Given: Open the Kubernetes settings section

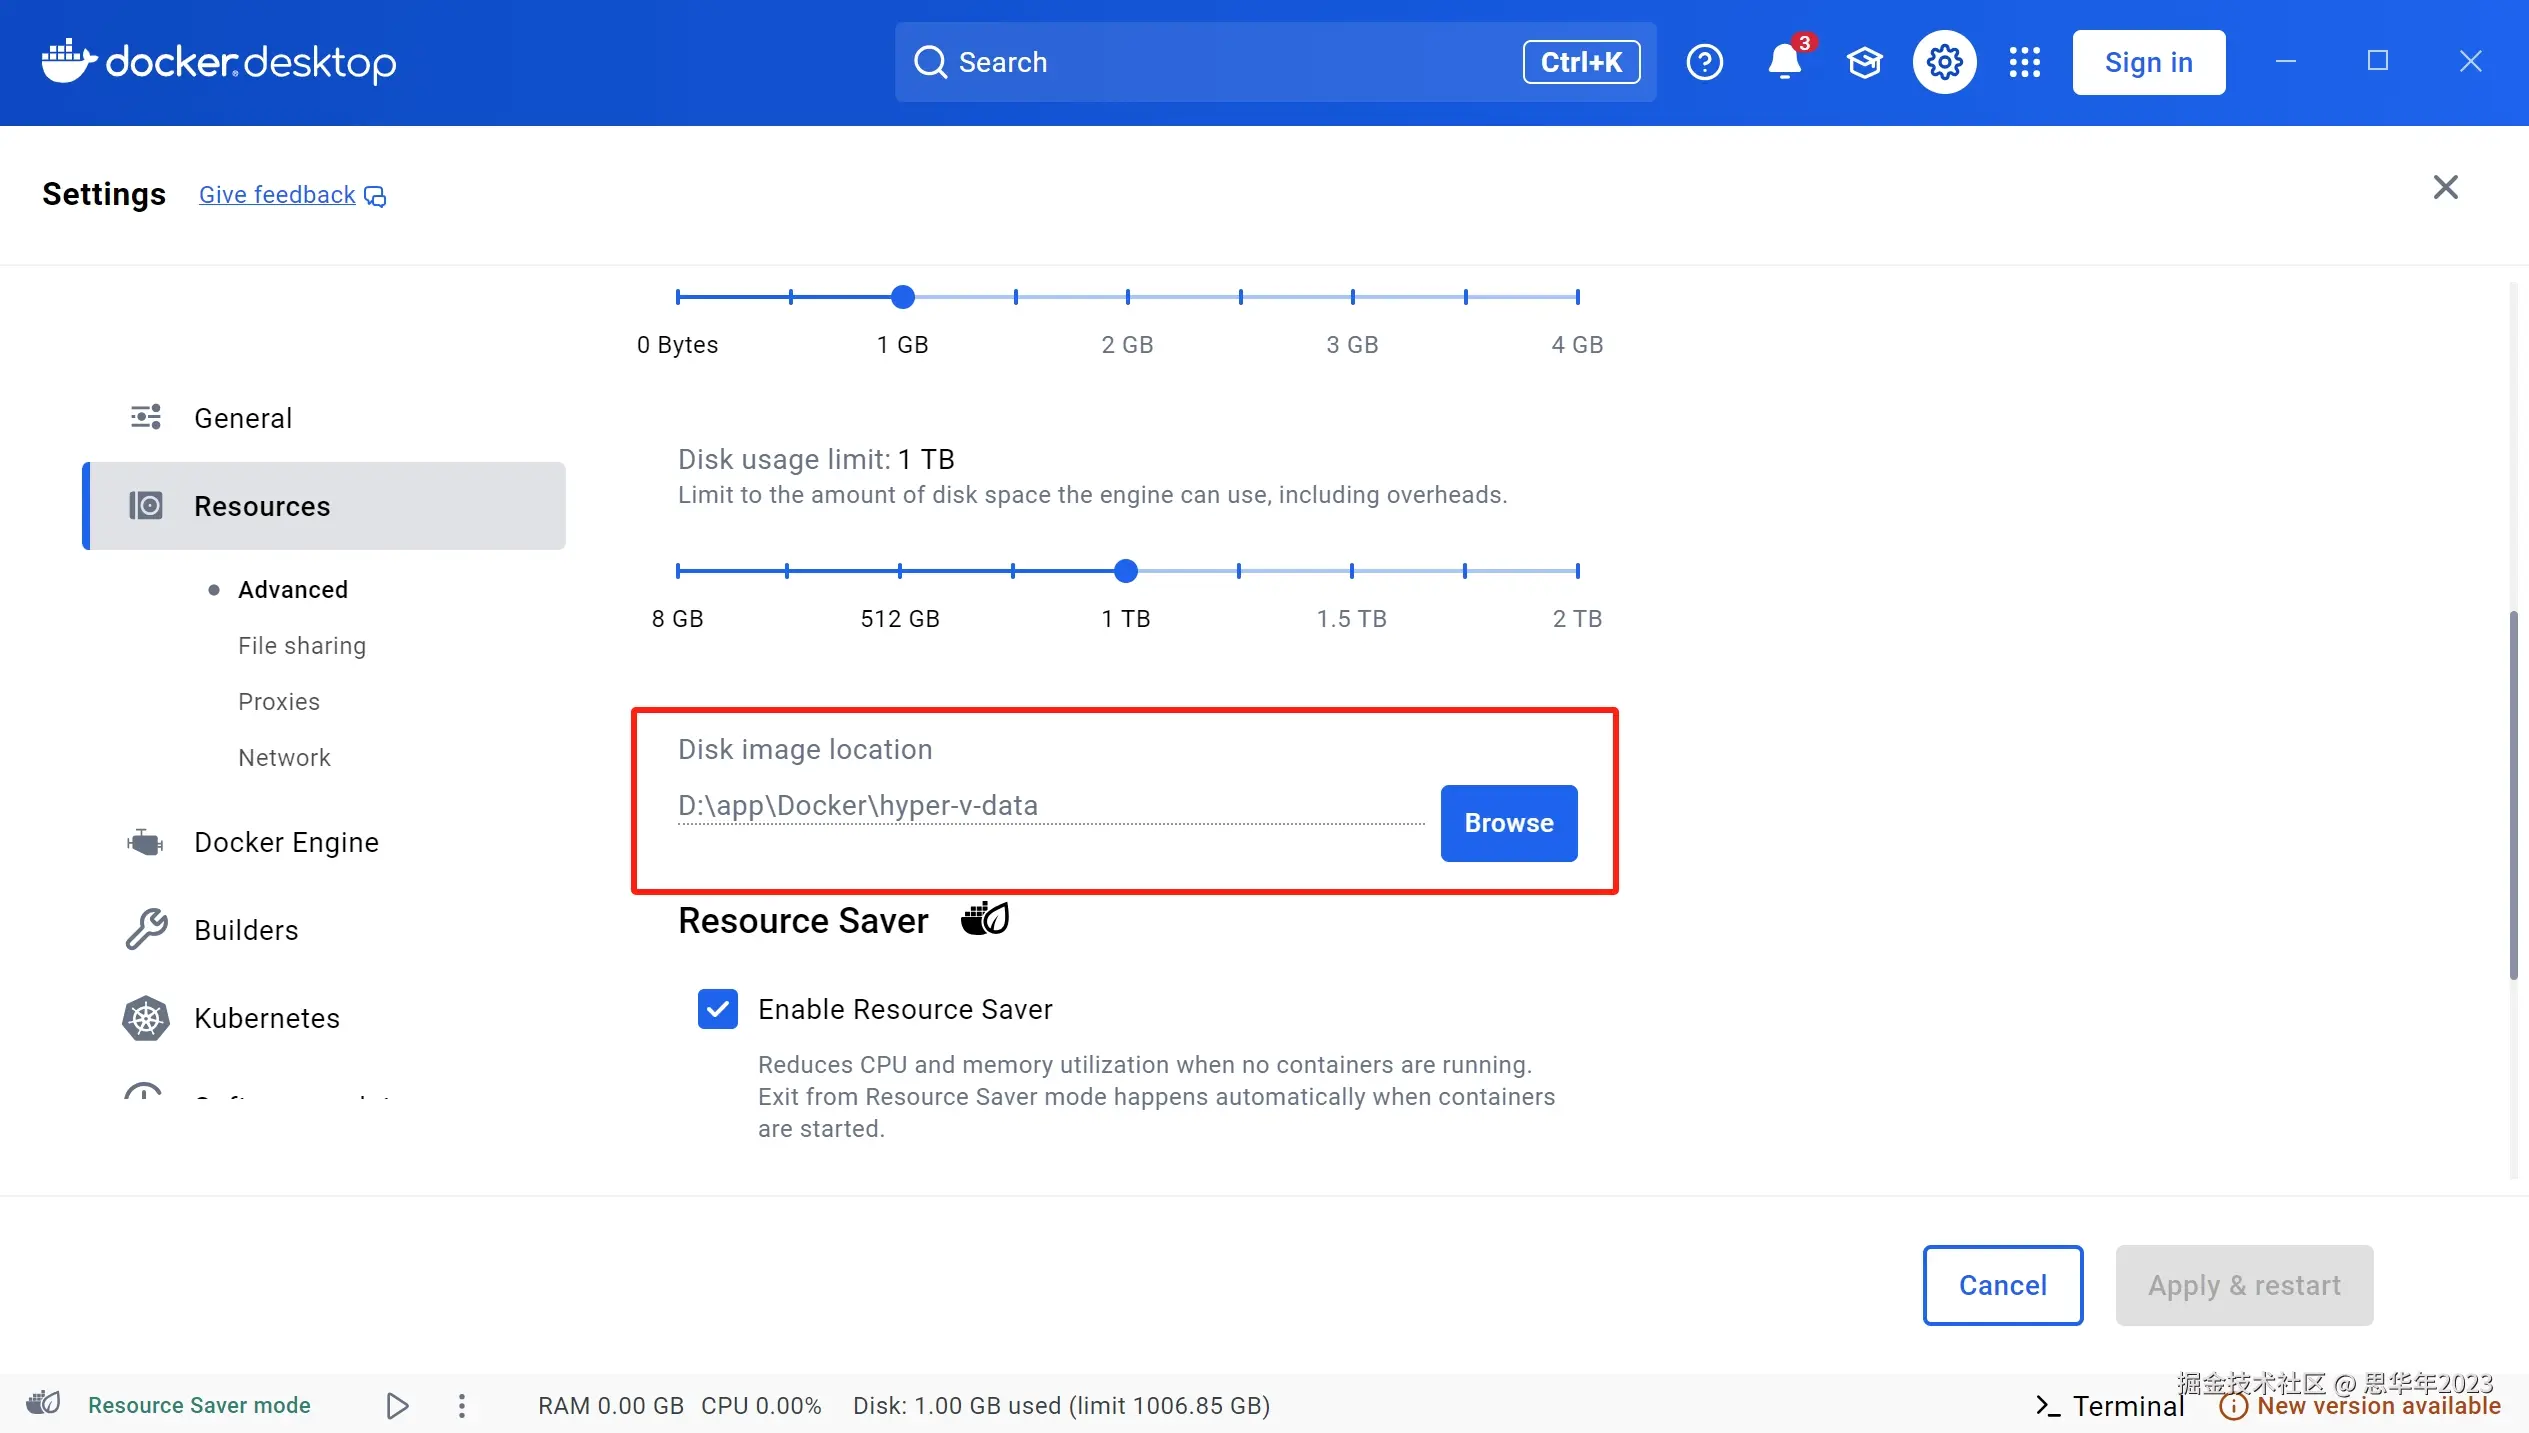Looking at the screenshot, I should pos(266,1018).
